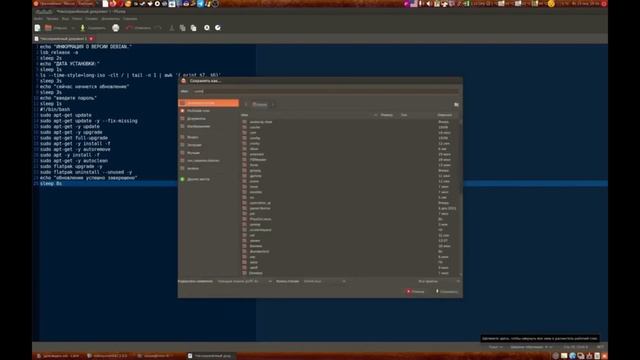This screenshot has height=360, width=640.
Task: Open the Справка menu
Action: (130, 19)
